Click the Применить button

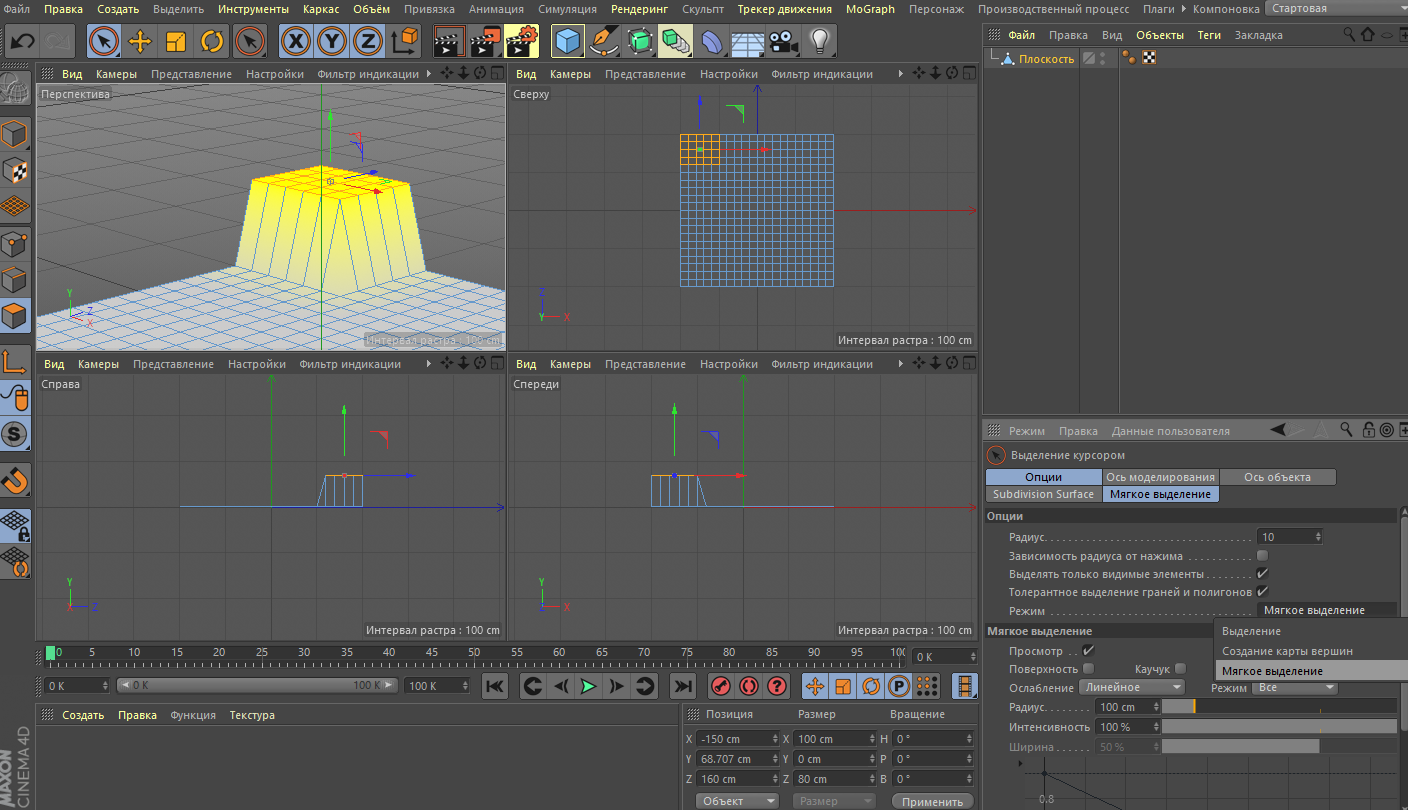pos(932,801)
